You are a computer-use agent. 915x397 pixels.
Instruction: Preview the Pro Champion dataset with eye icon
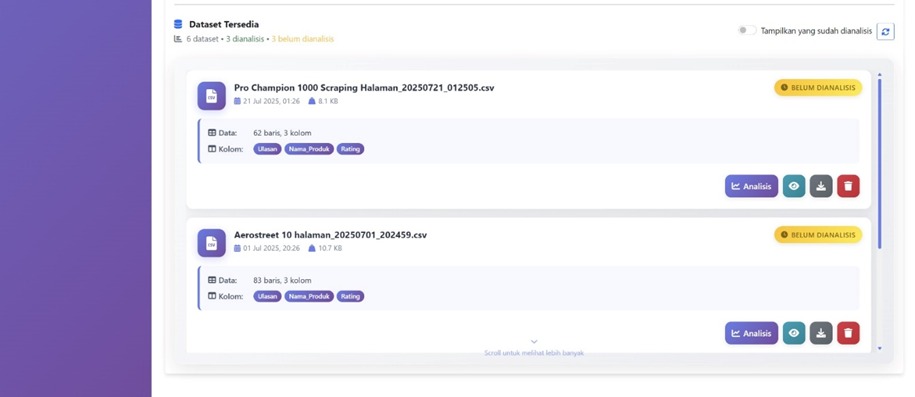point(794,186)
